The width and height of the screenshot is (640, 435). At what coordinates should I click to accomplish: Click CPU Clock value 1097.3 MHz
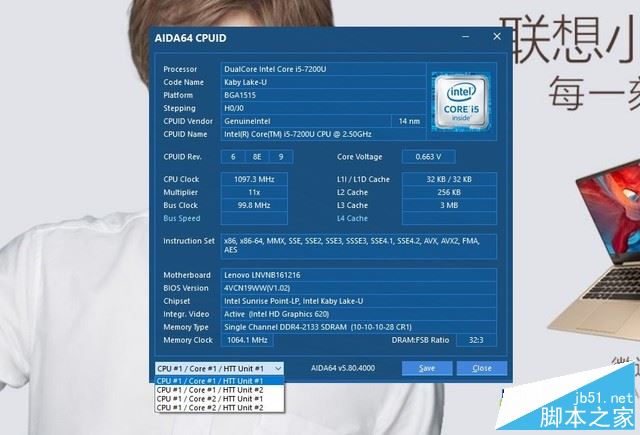[254, 179]
